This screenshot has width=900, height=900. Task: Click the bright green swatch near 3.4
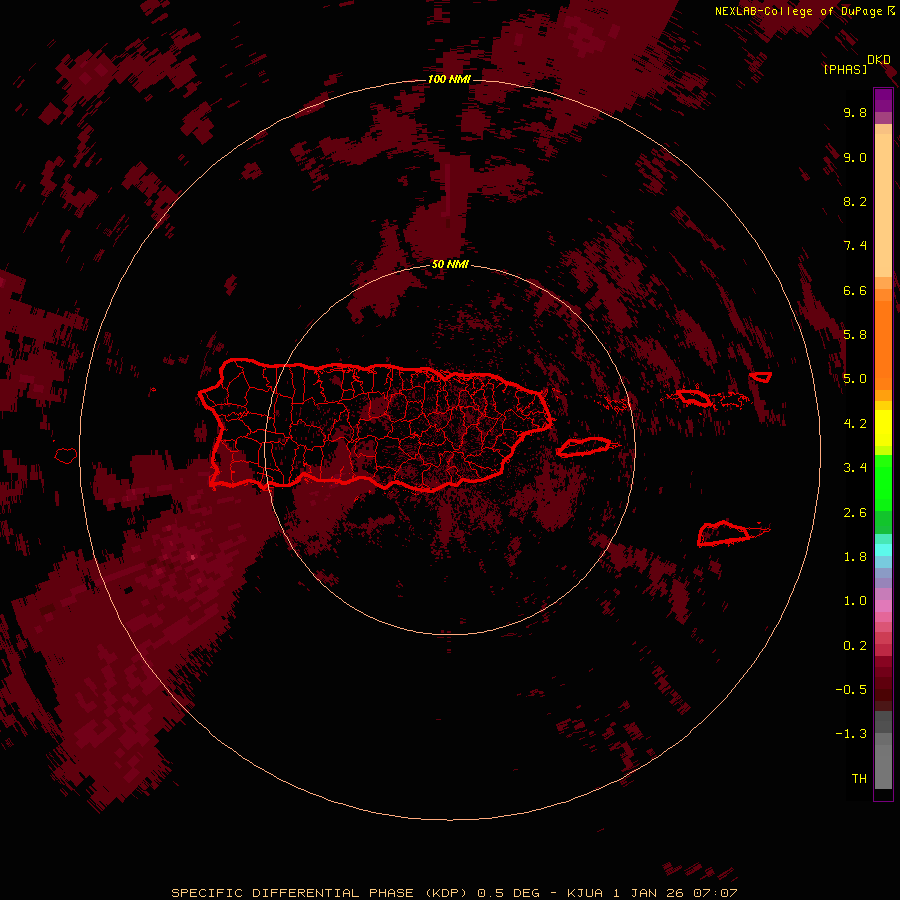tap(883, 482)
